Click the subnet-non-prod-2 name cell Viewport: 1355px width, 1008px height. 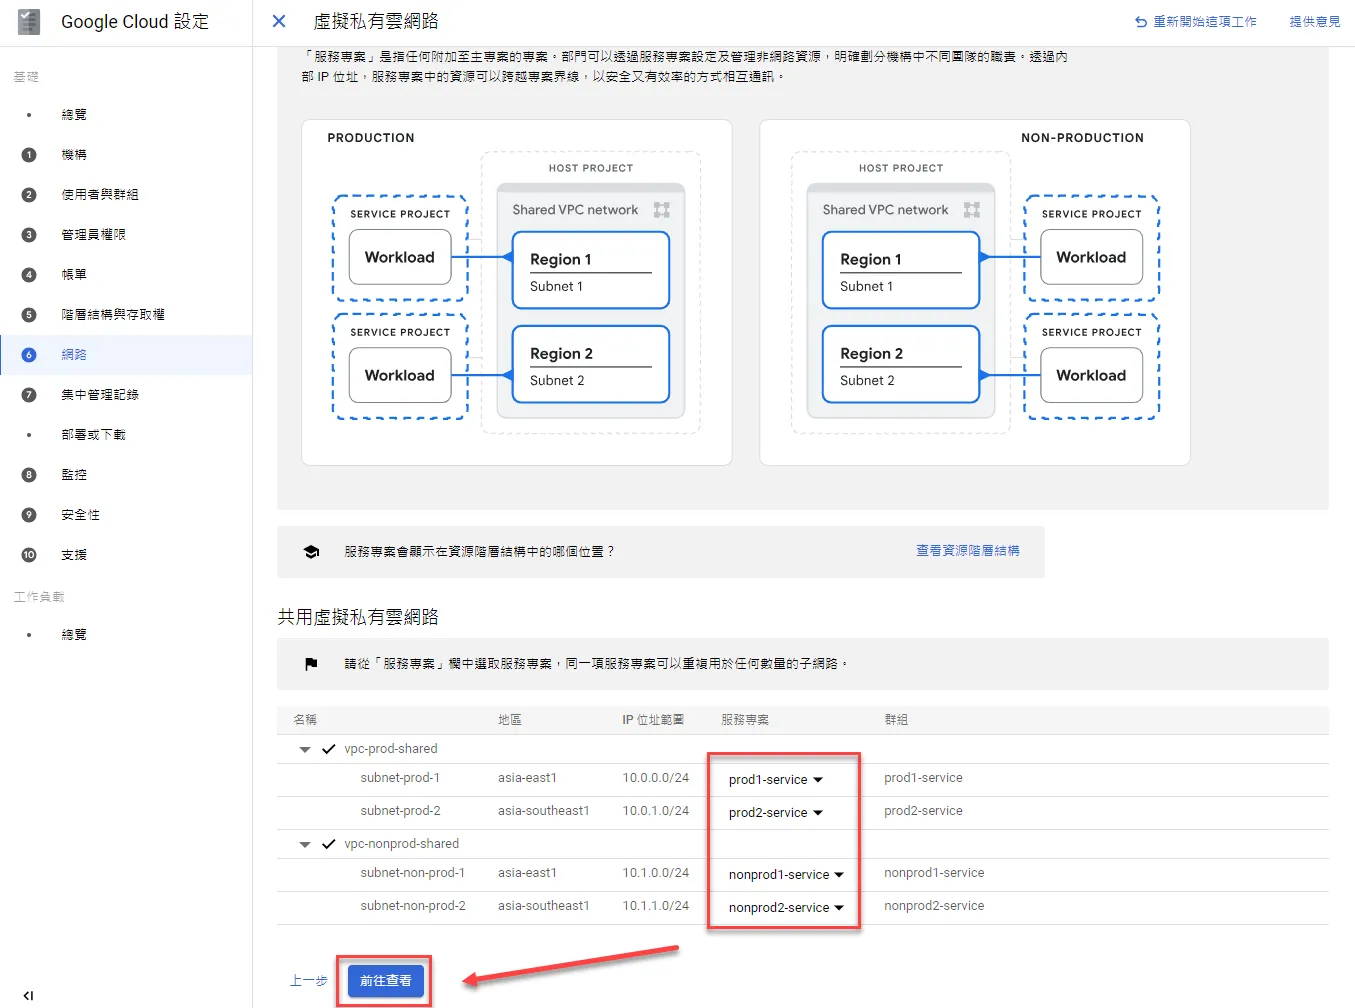coord(413,906)
